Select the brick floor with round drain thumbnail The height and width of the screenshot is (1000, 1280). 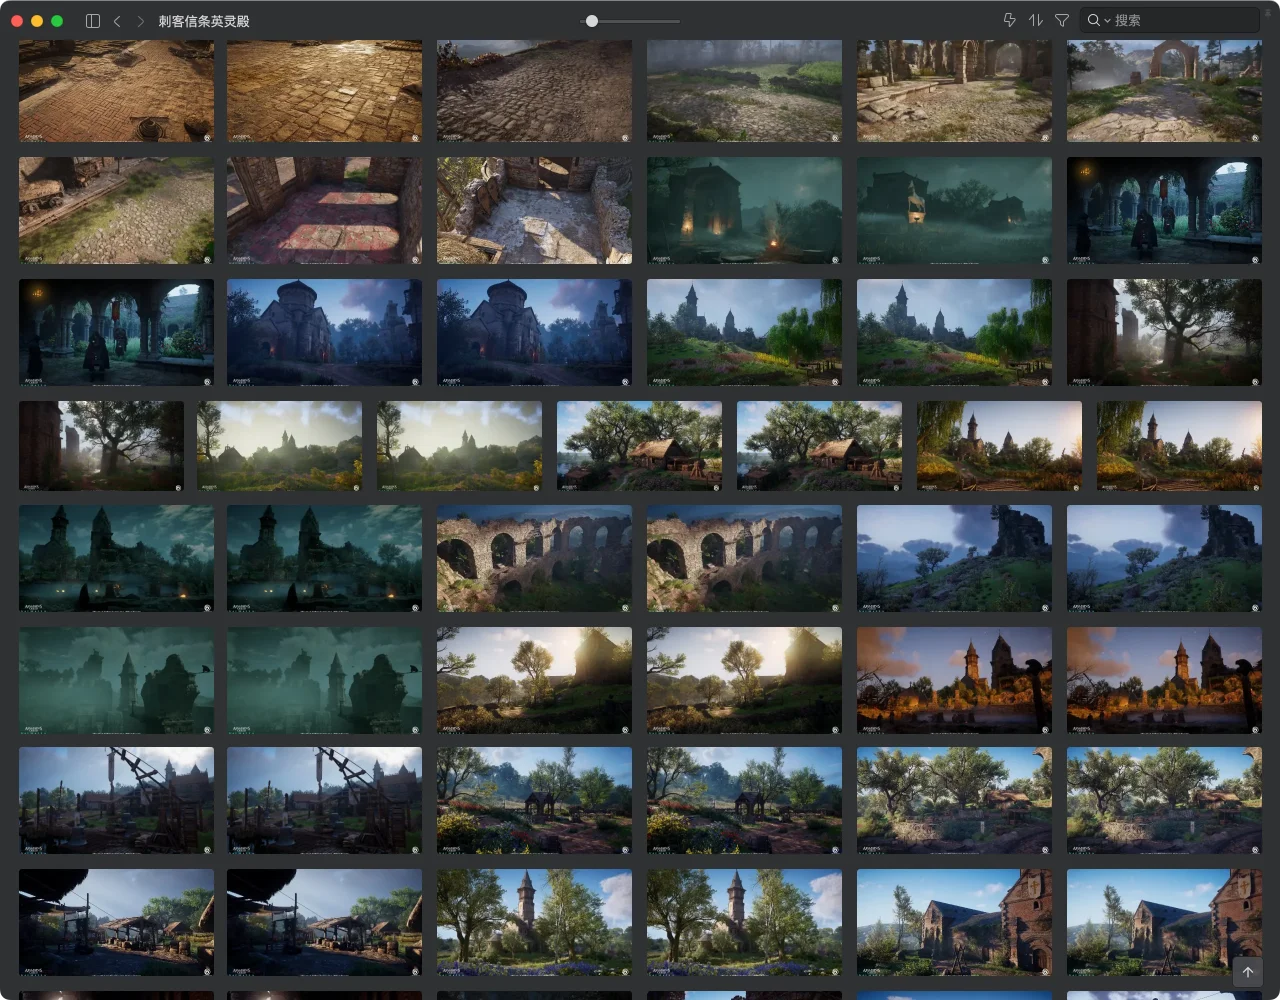[116, 90]
